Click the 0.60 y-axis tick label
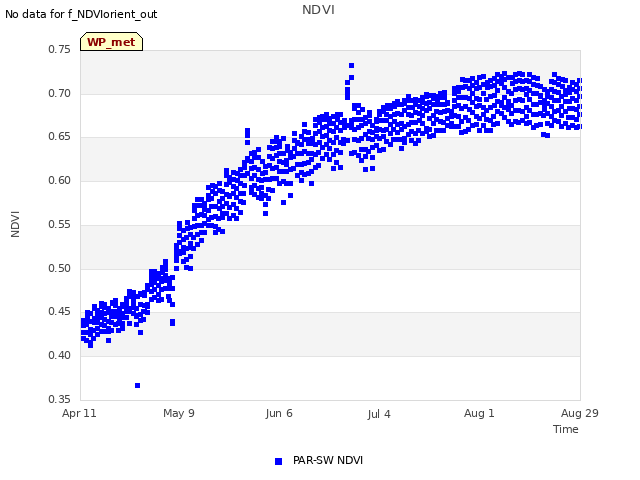640x480 pixels. coord(60,180)
